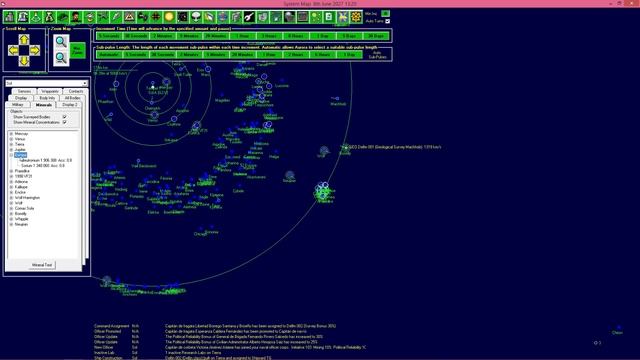Viewport: 640px width, 360px height.
Task: Click GEO Delfin 001 ship label on map
Action: tap(395, 147)
